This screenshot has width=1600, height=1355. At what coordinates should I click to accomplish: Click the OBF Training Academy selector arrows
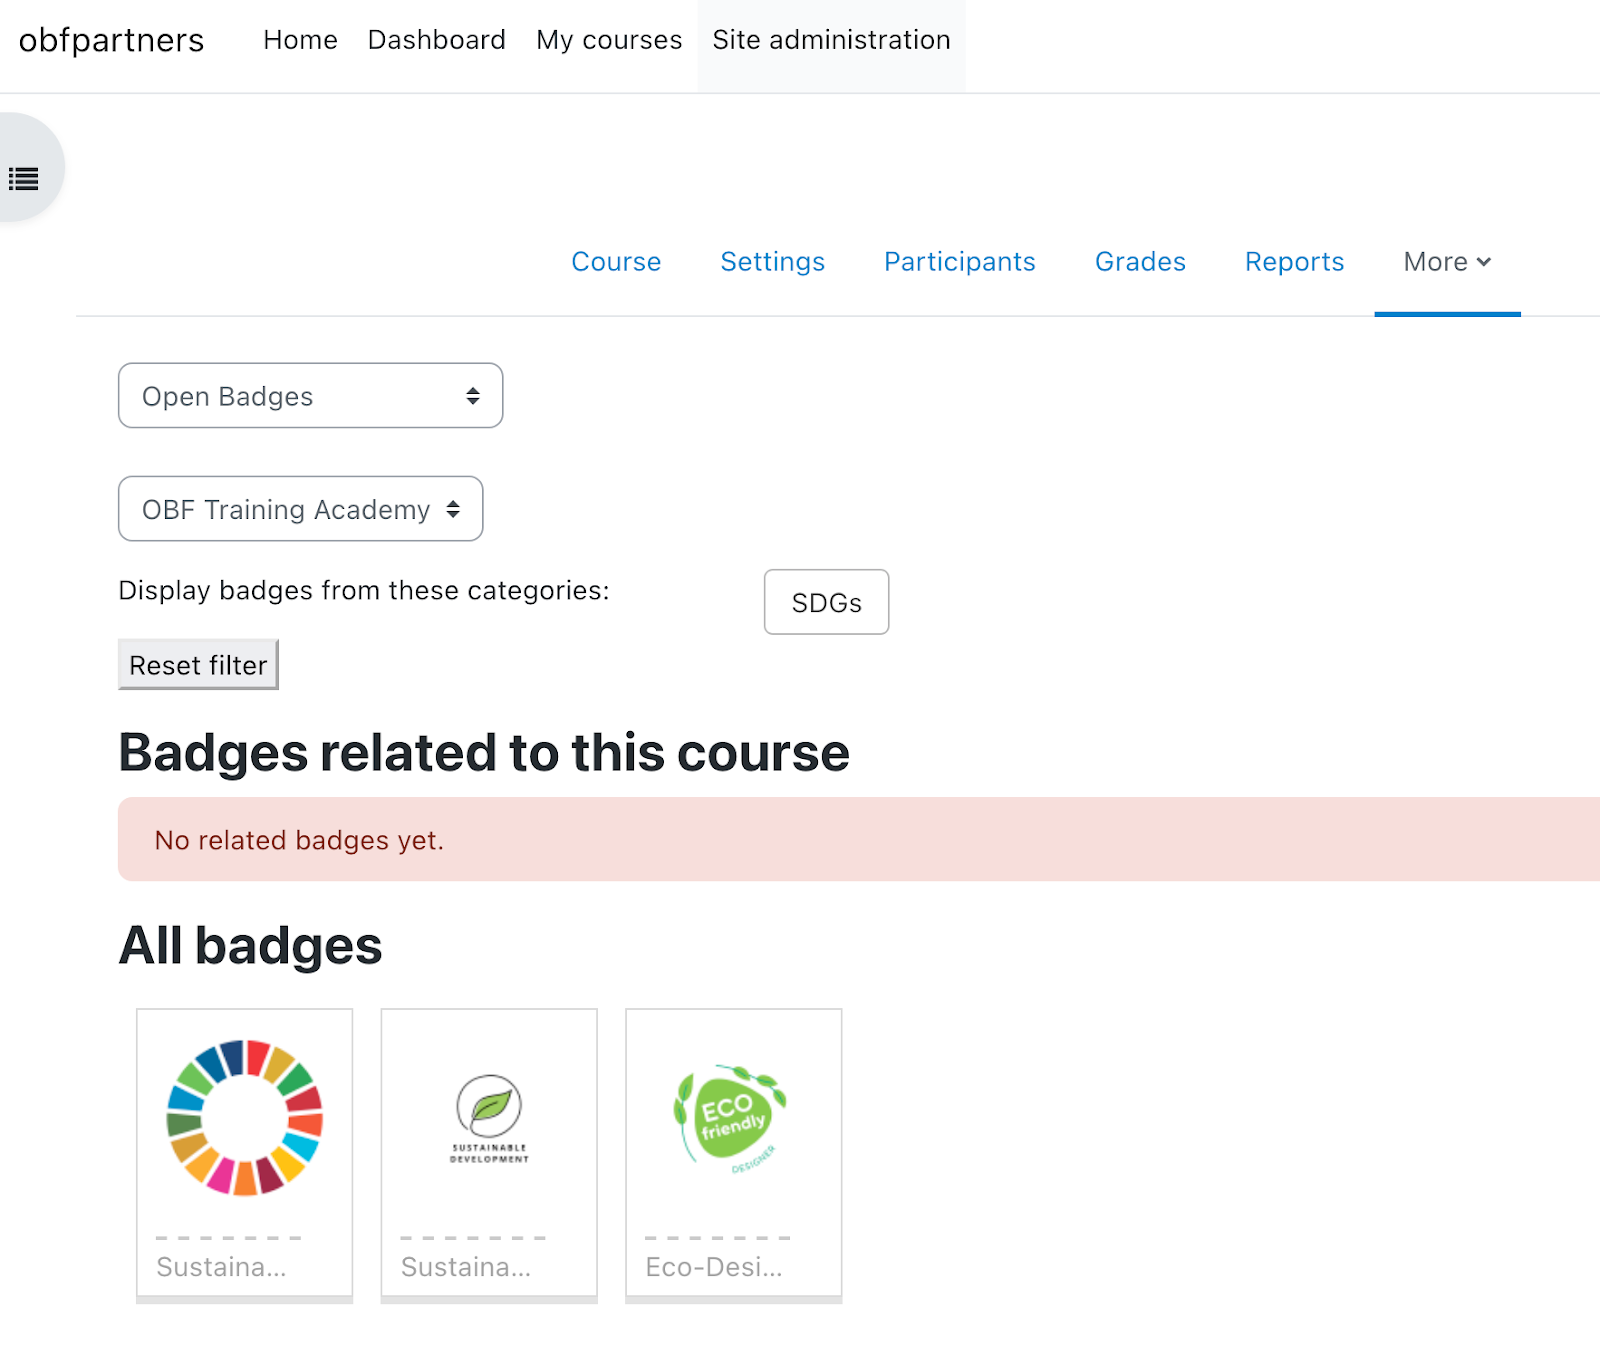pyautogui.click(x=453, y=509)
